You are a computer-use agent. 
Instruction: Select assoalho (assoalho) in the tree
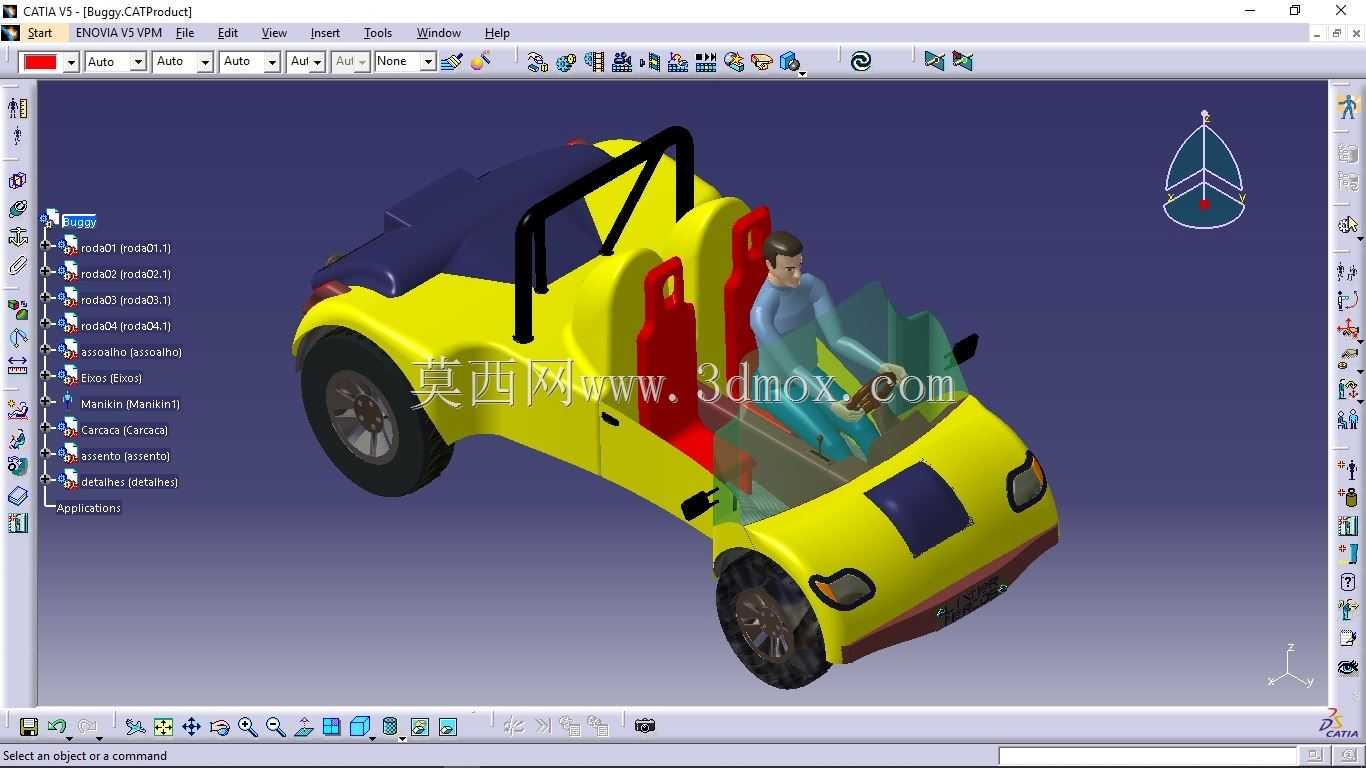[x=131, y=352]
